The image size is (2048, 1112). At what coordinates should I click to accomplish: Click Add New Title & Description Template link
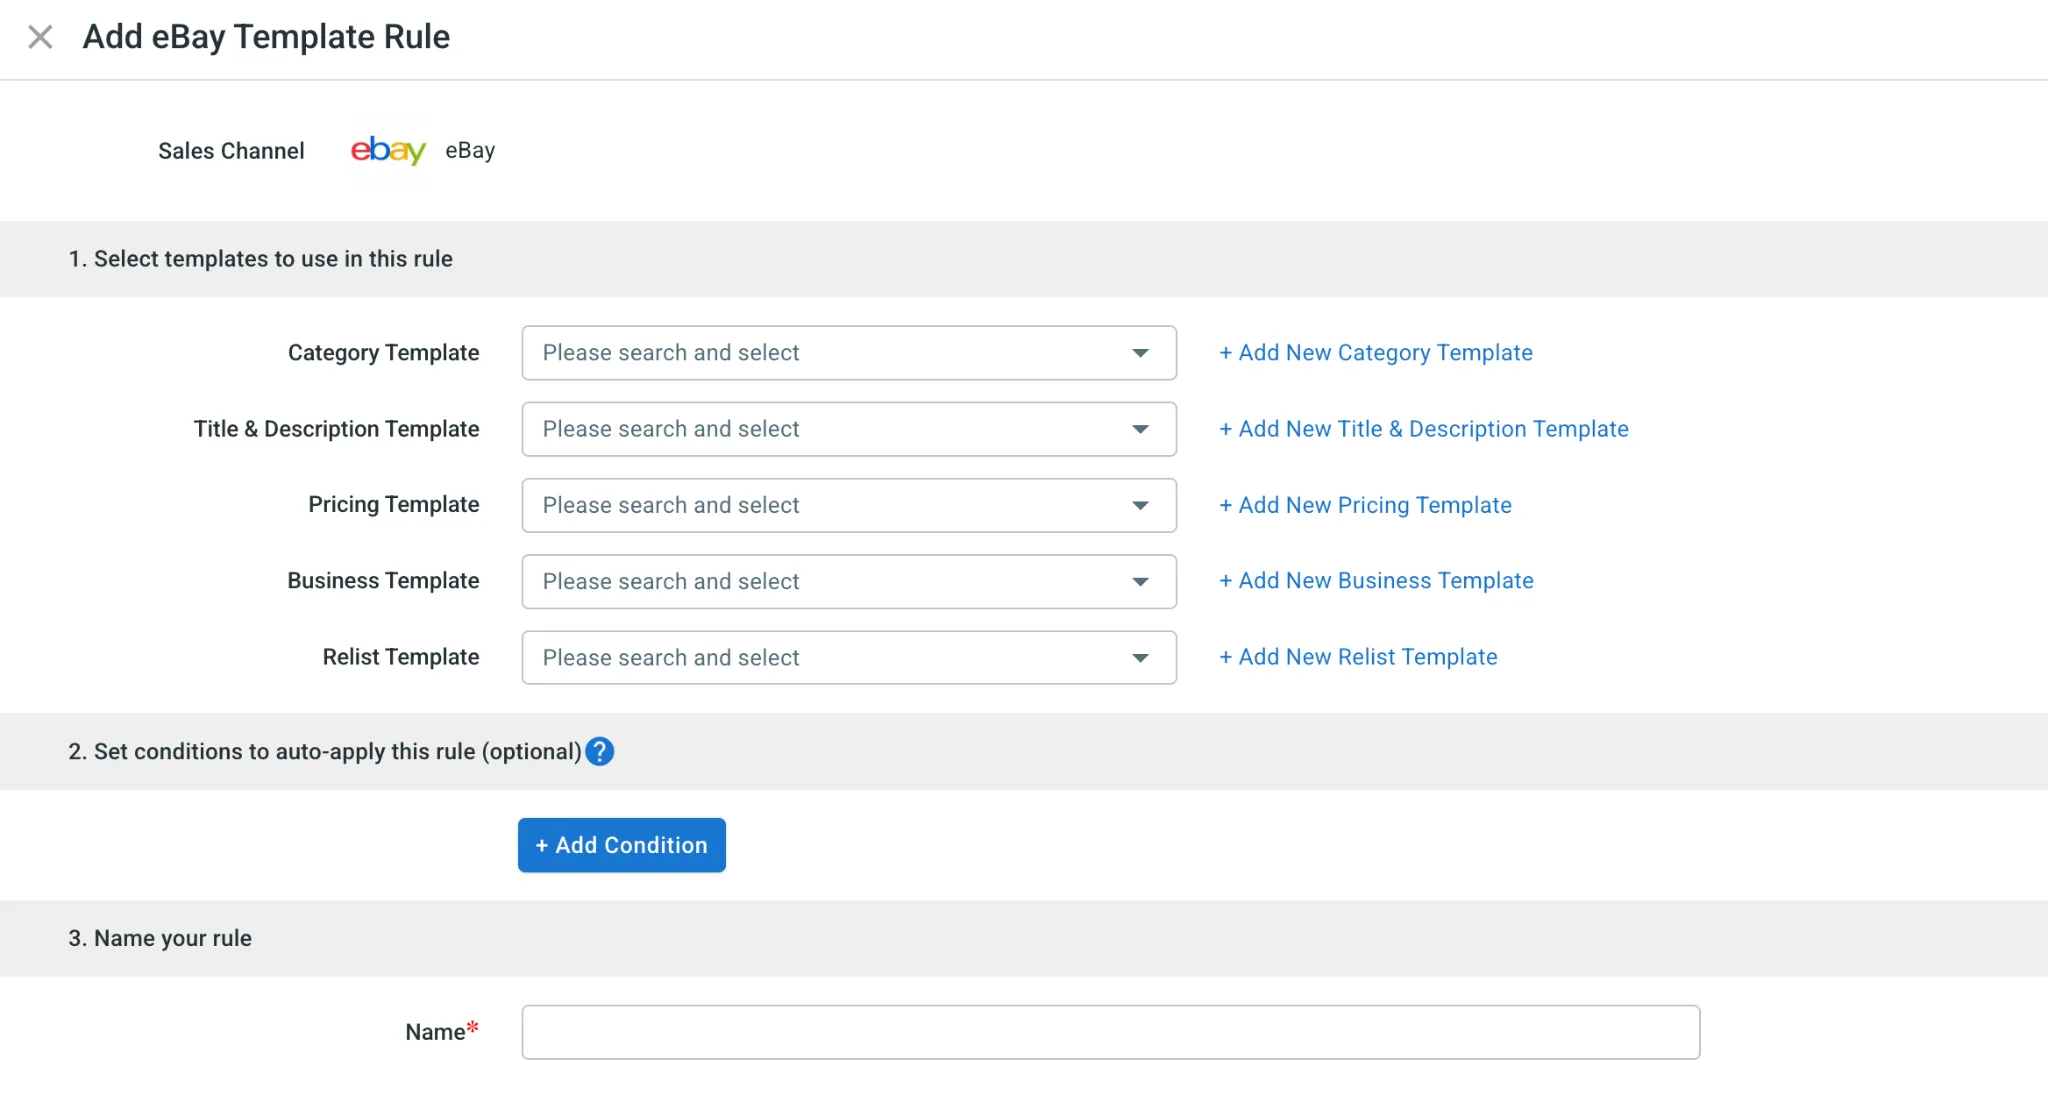(x=1423, y=429)
